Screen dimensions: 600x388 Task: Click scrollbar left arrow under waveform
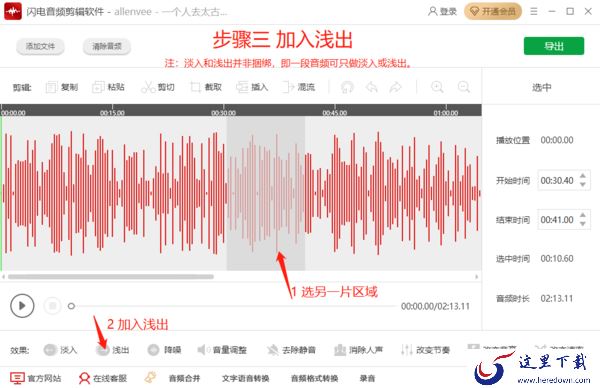click(3, 277)
